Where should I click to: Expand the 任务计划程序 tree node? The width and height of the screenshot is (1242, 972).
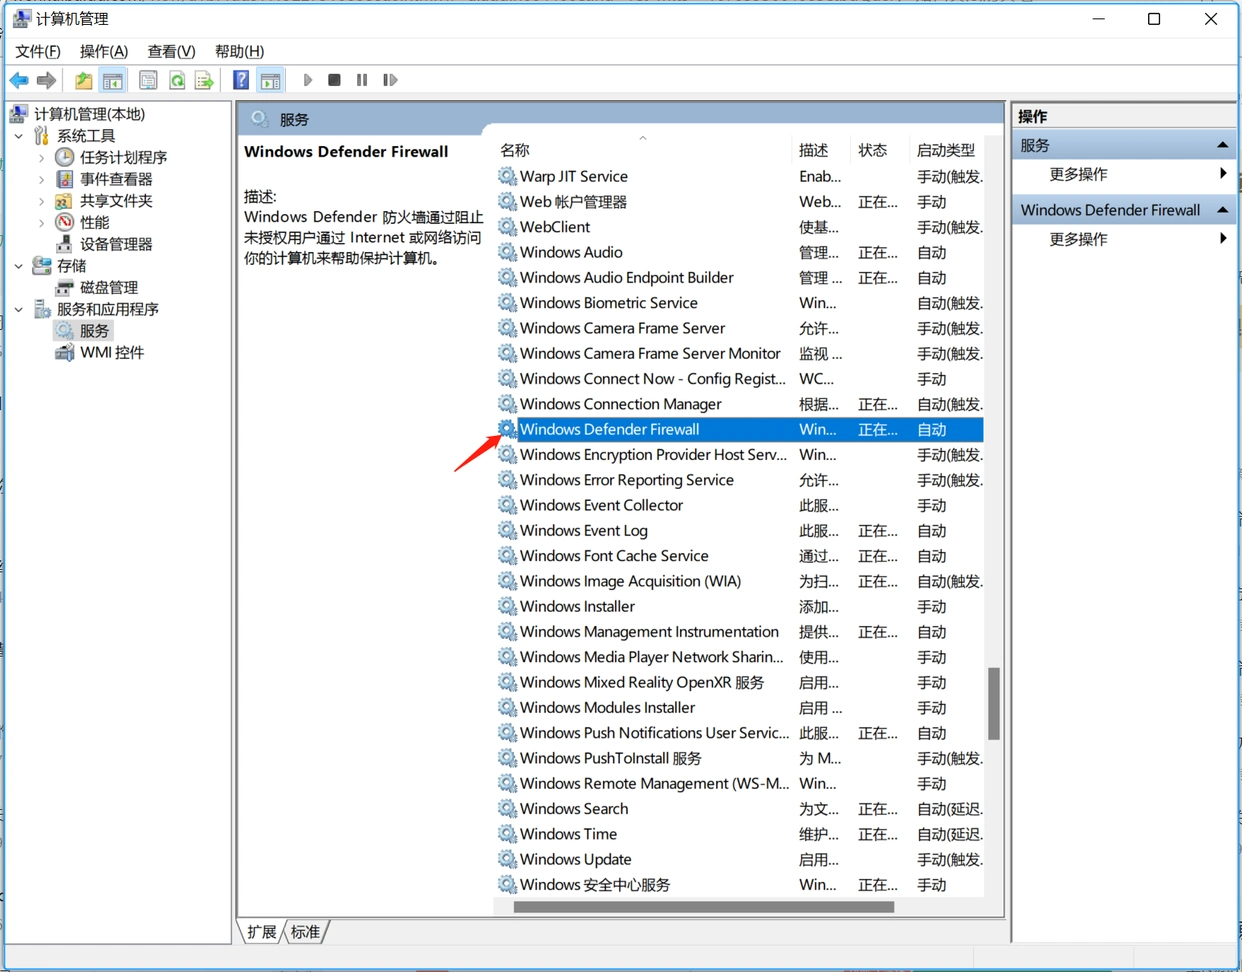[40, 157]
